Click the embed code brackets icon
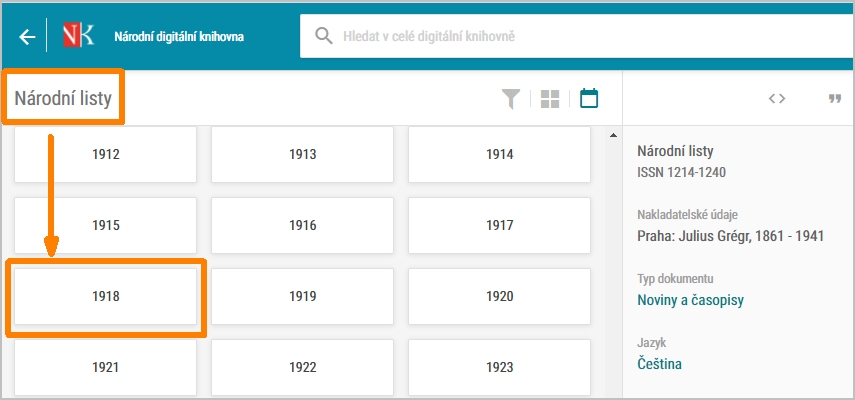Viewport: 855px width, 400px height. pos(777,98)
